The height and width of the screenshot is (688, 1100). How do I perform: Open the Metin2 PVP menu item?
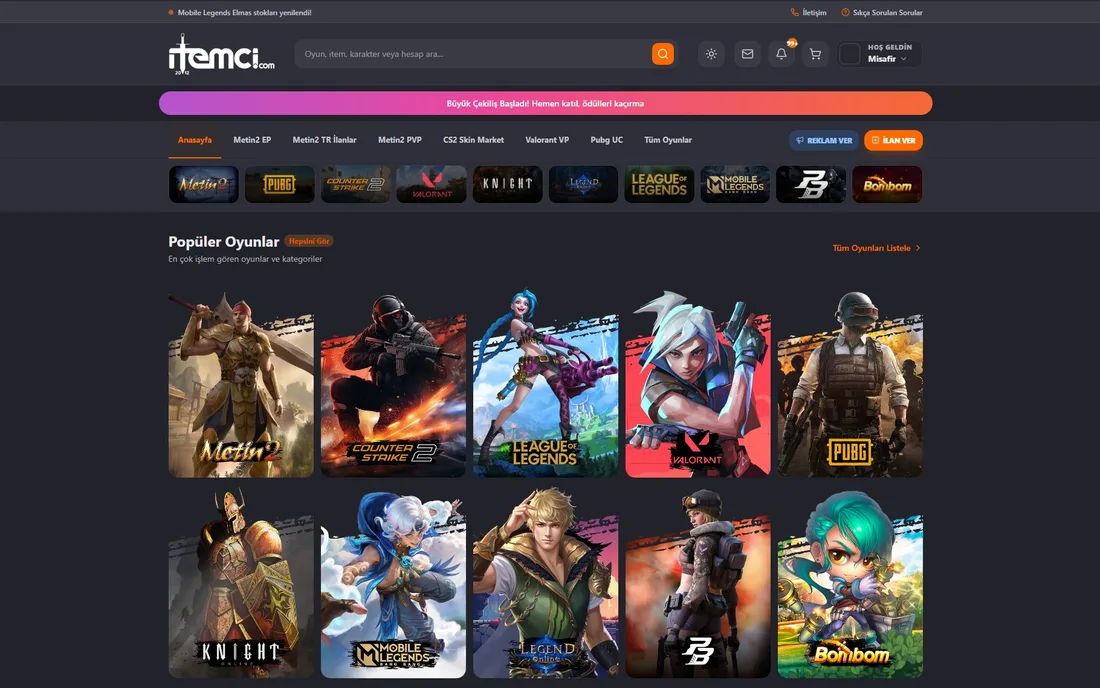point(400,140)
